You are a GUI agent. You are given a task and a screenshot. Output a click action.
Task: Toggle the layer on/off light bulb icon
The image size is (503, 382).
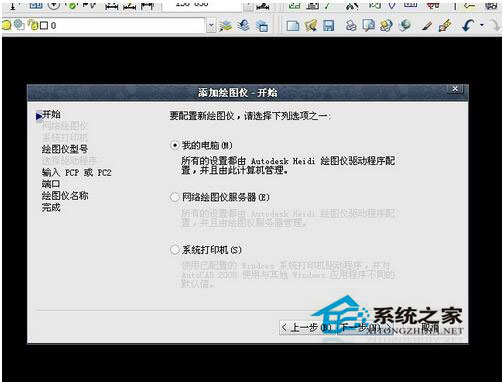tap(7, 25)
